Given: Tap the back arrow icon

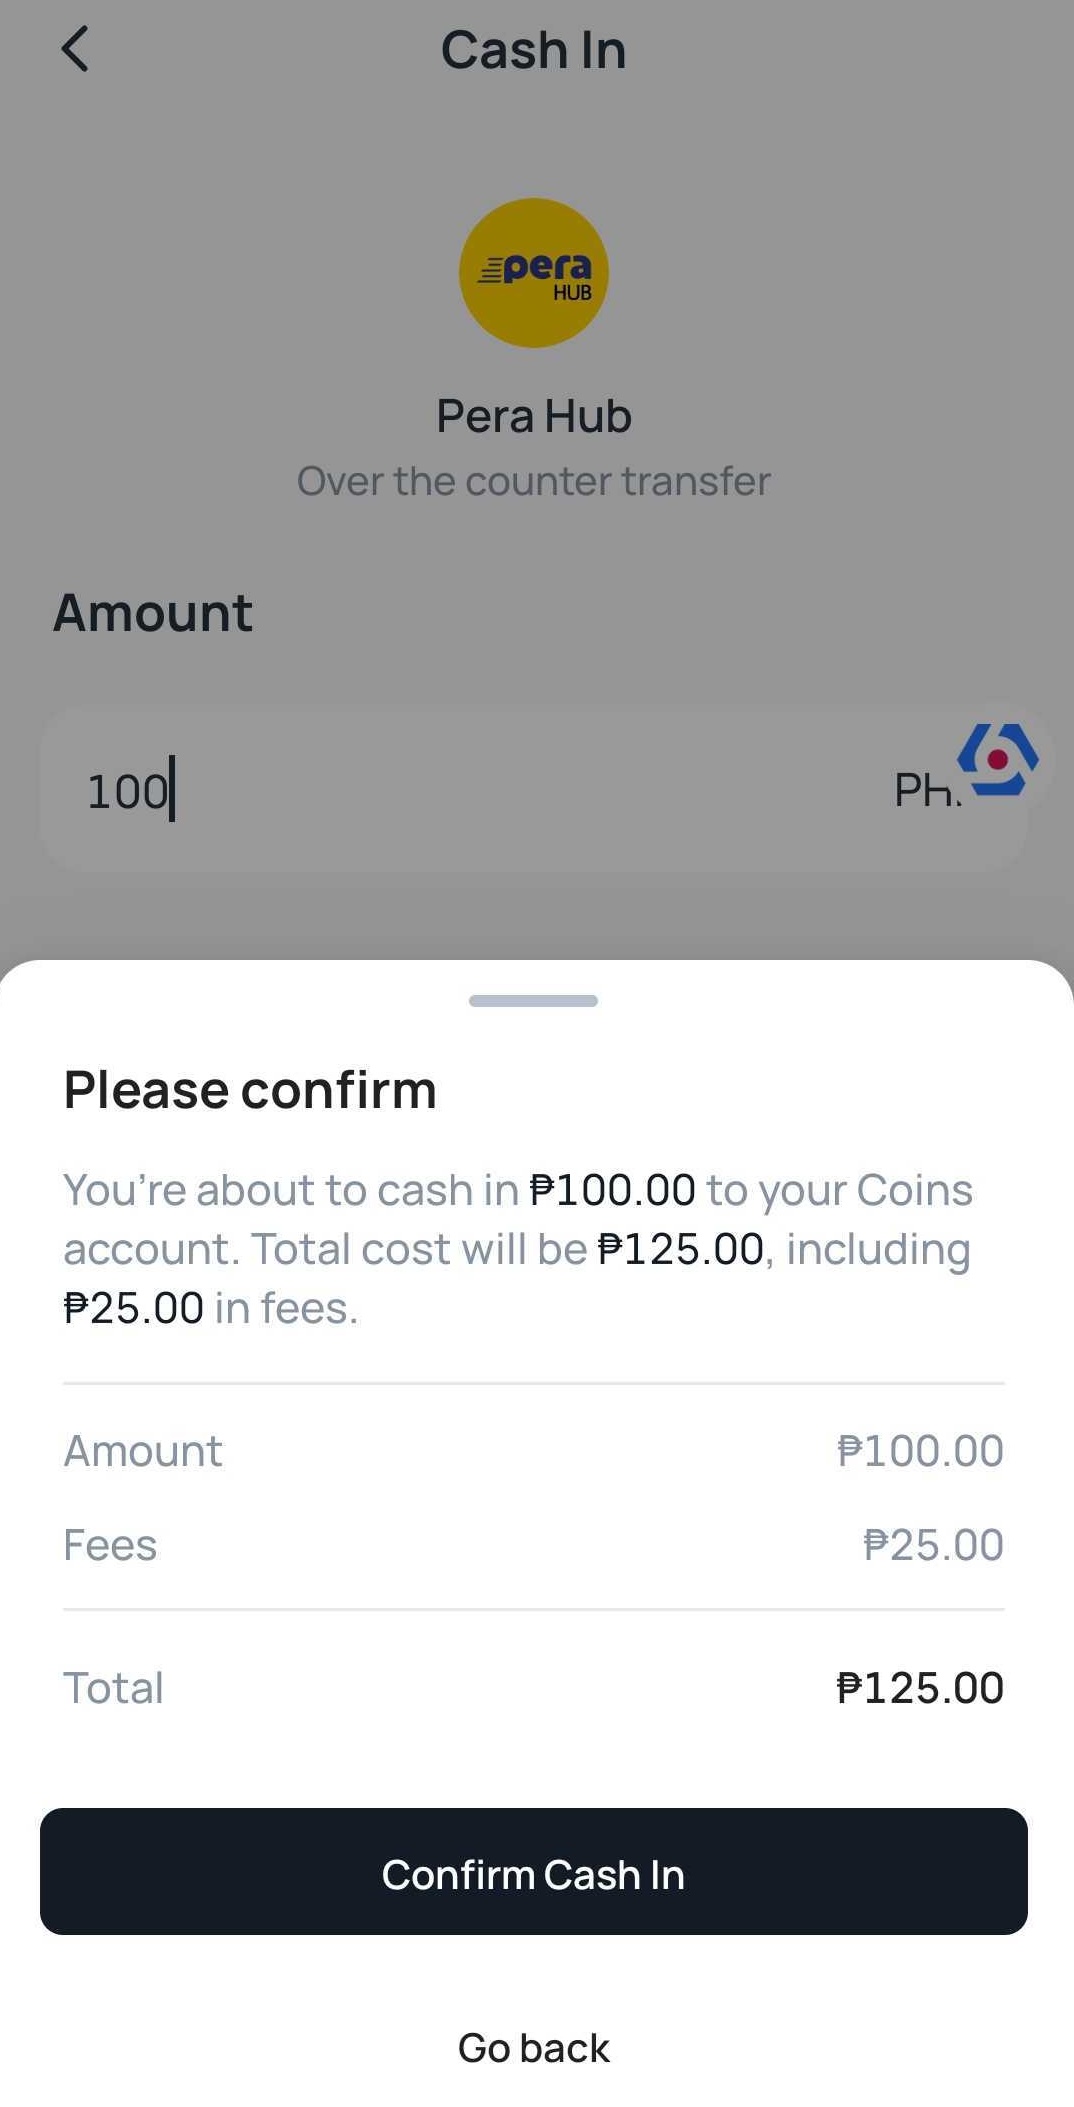Looking at the screenshot, I should 75,49.
